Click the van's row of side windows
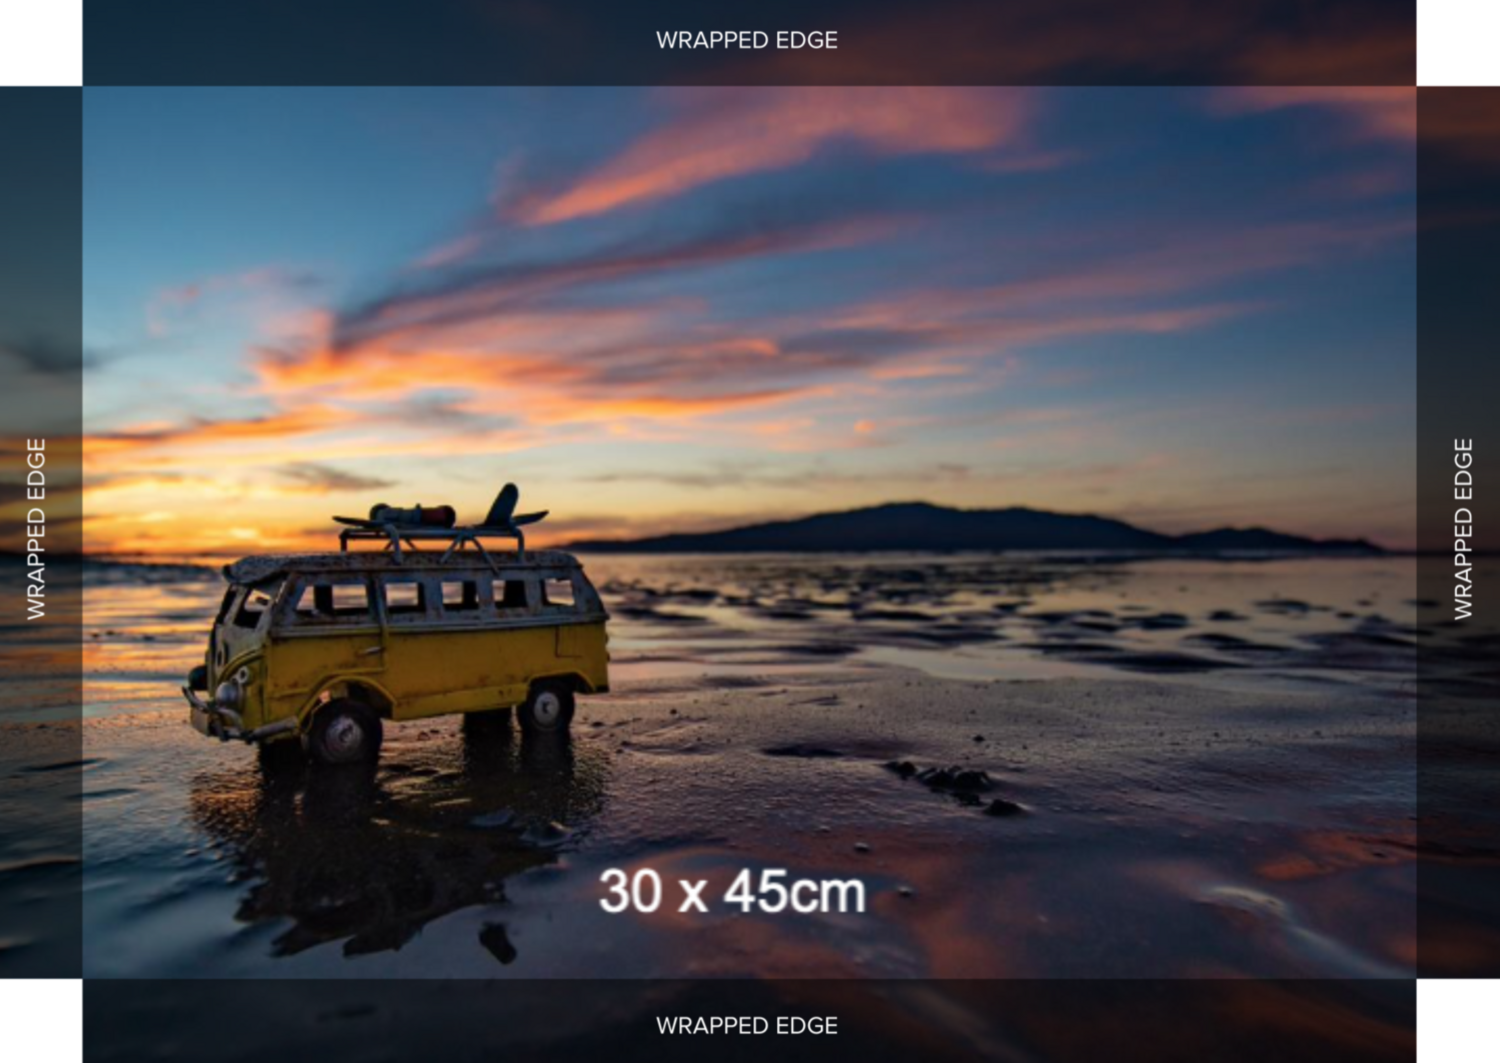This screenshot has width=1500, height=1063. pos(440,597)
